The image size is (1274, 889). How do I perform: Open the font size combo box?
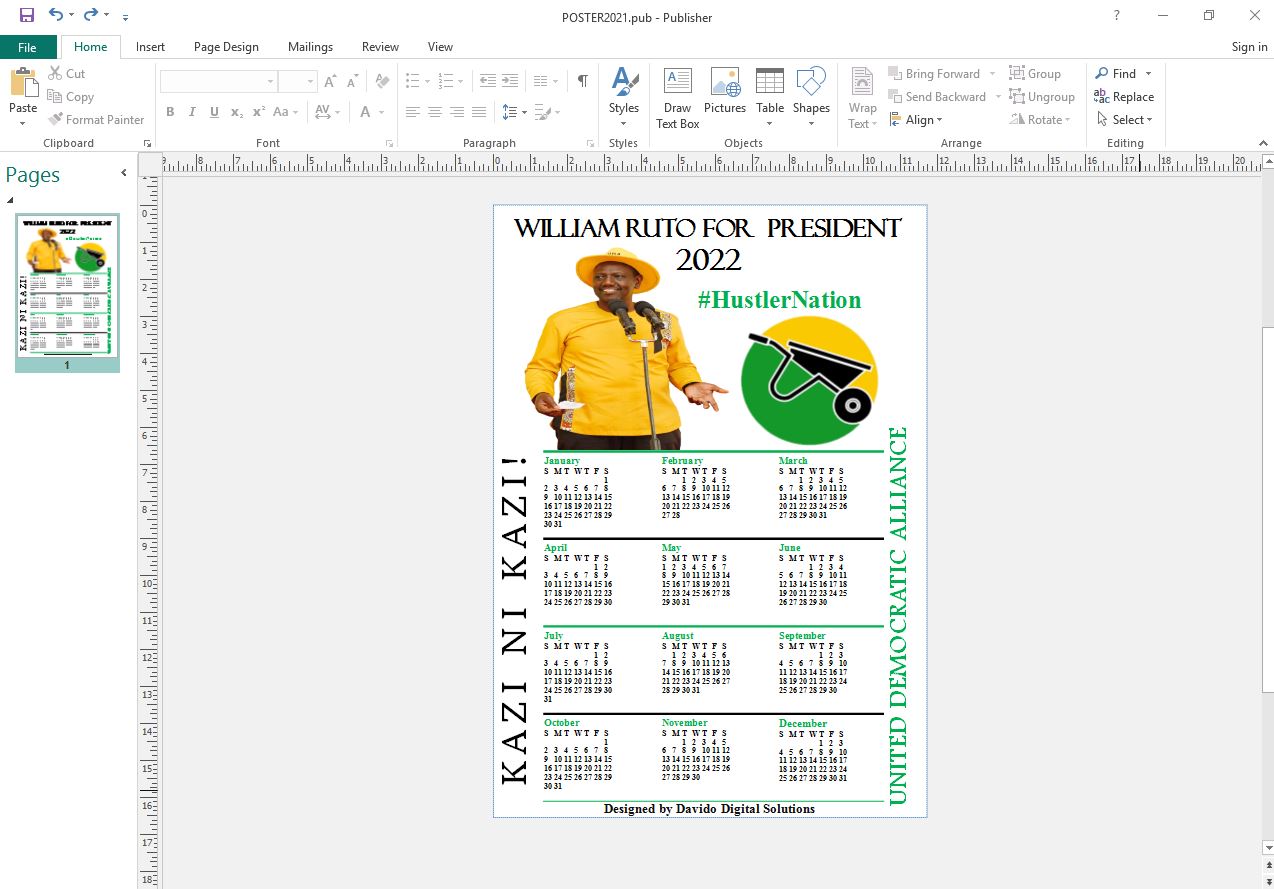point(298,81)
